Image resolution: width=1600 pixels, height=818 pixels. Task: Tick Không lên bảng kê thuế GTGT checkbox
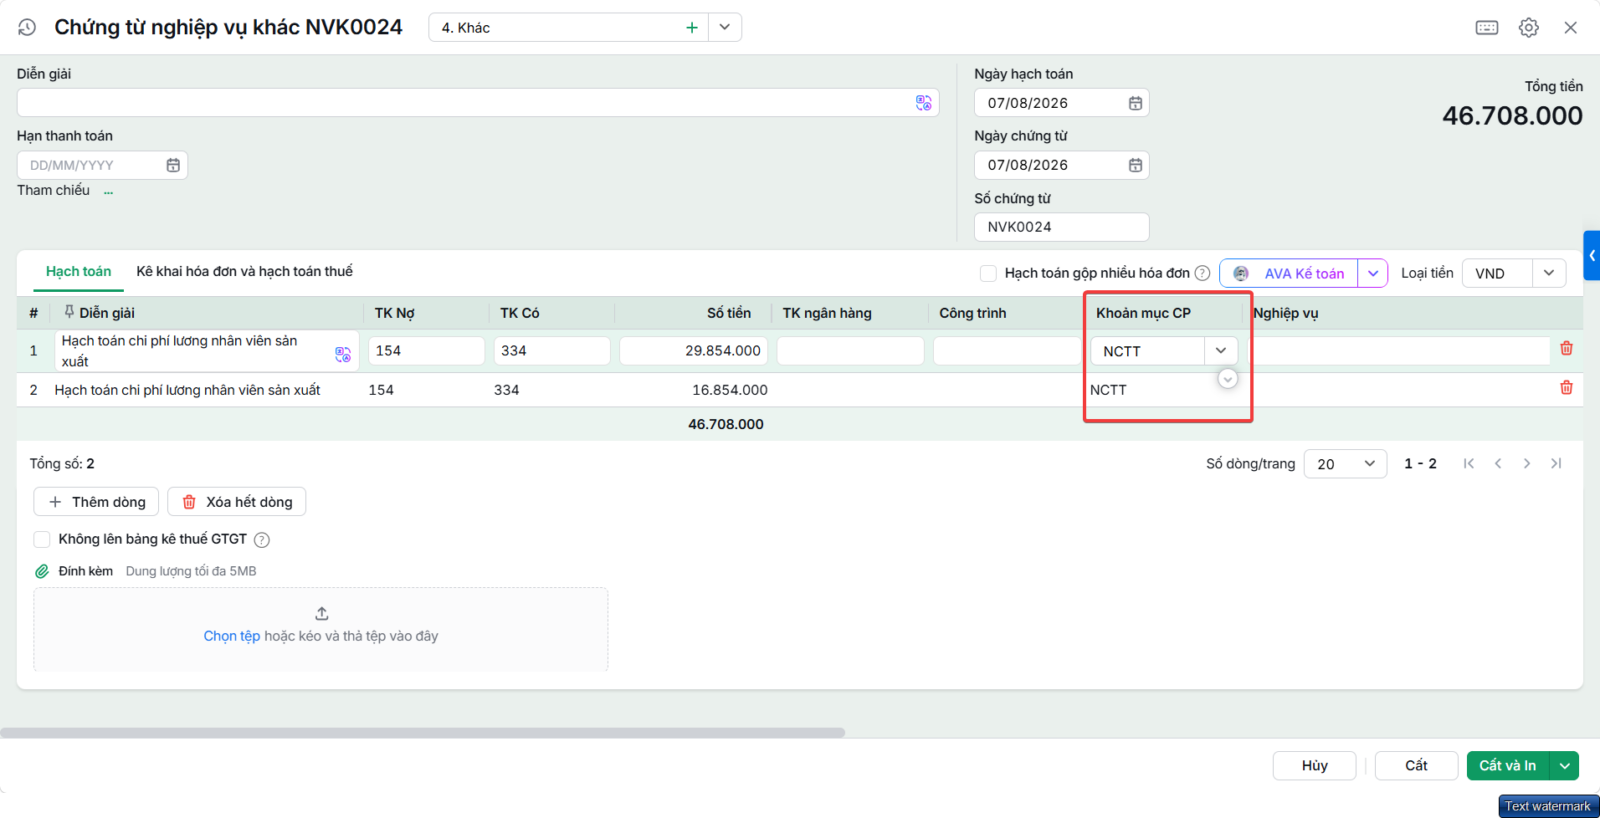[x=42, y=539]
